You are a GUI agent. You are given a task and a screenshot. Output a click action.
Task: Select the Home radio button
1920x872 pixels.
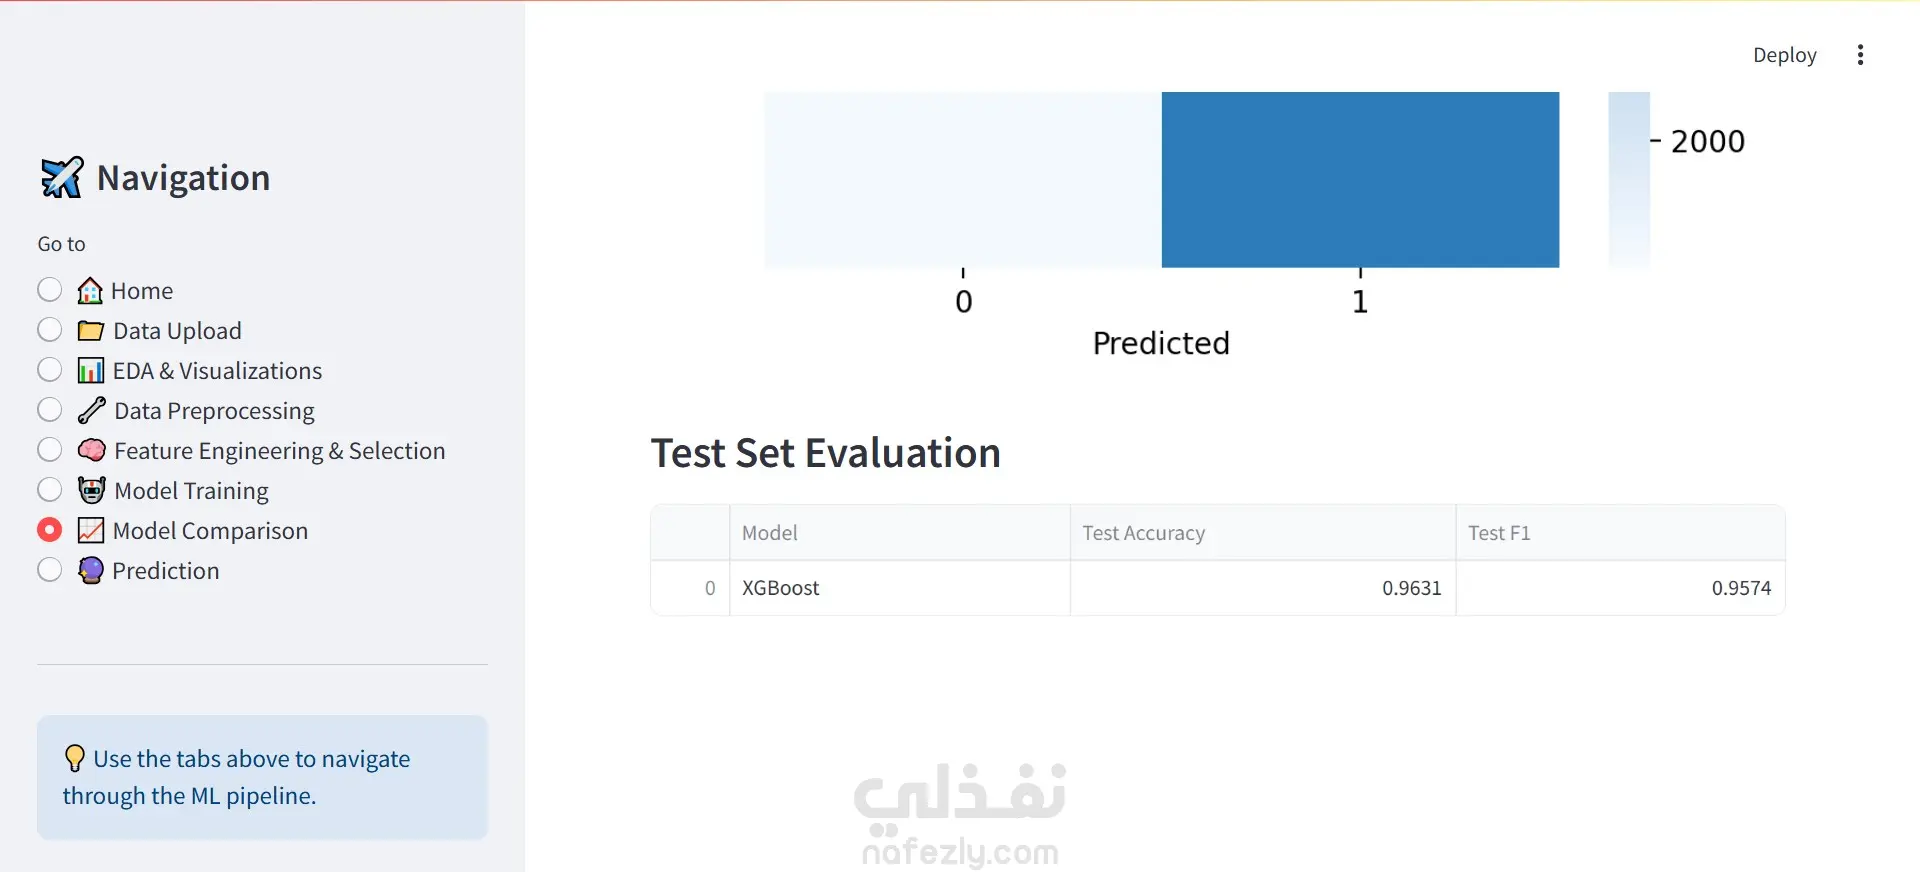coord(49,290)
